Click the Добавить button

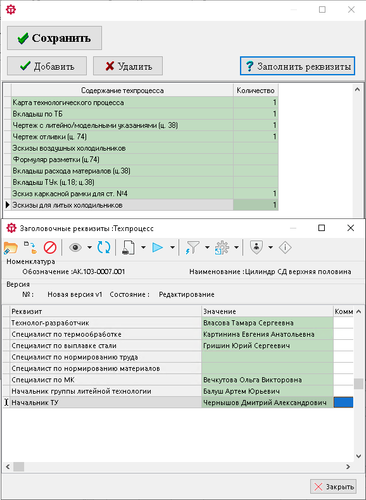[47, 66]
